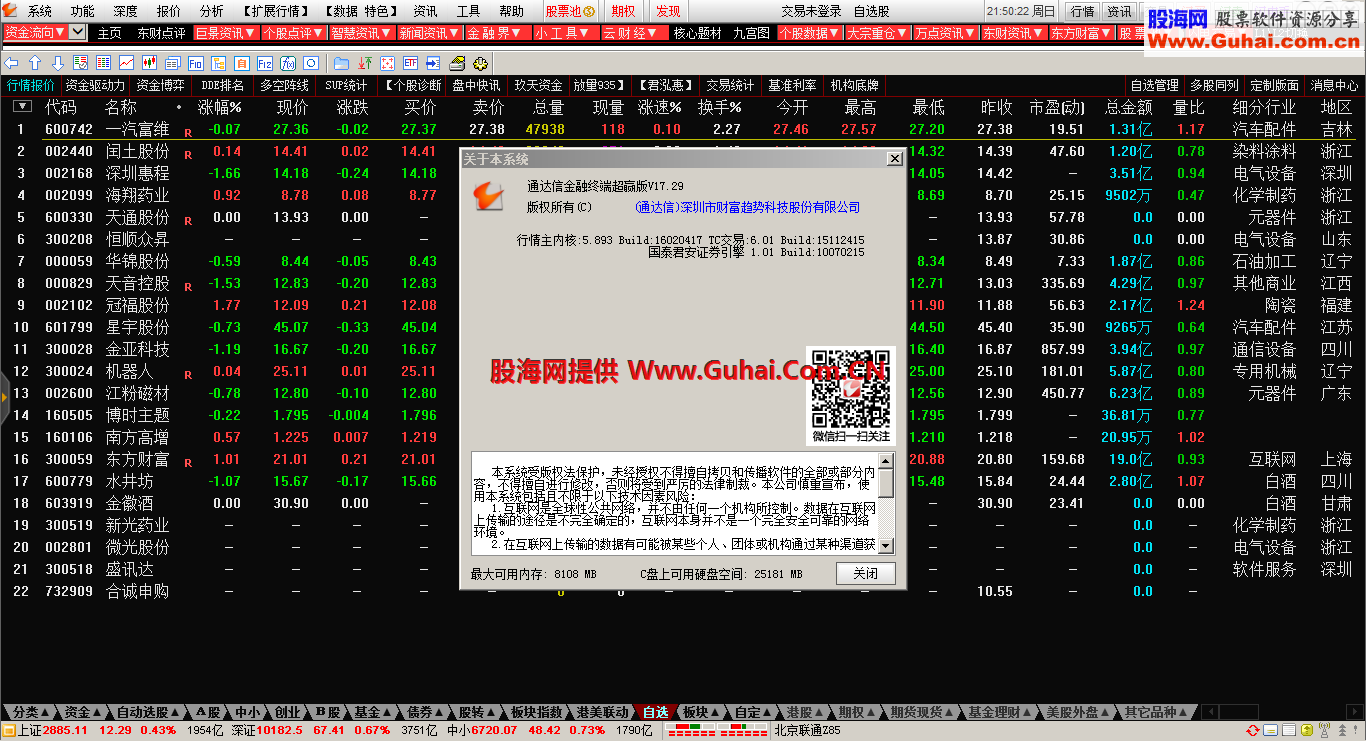Close the About dialog with X button
This screenshot has width=1366, height=741.
point(894,159)
